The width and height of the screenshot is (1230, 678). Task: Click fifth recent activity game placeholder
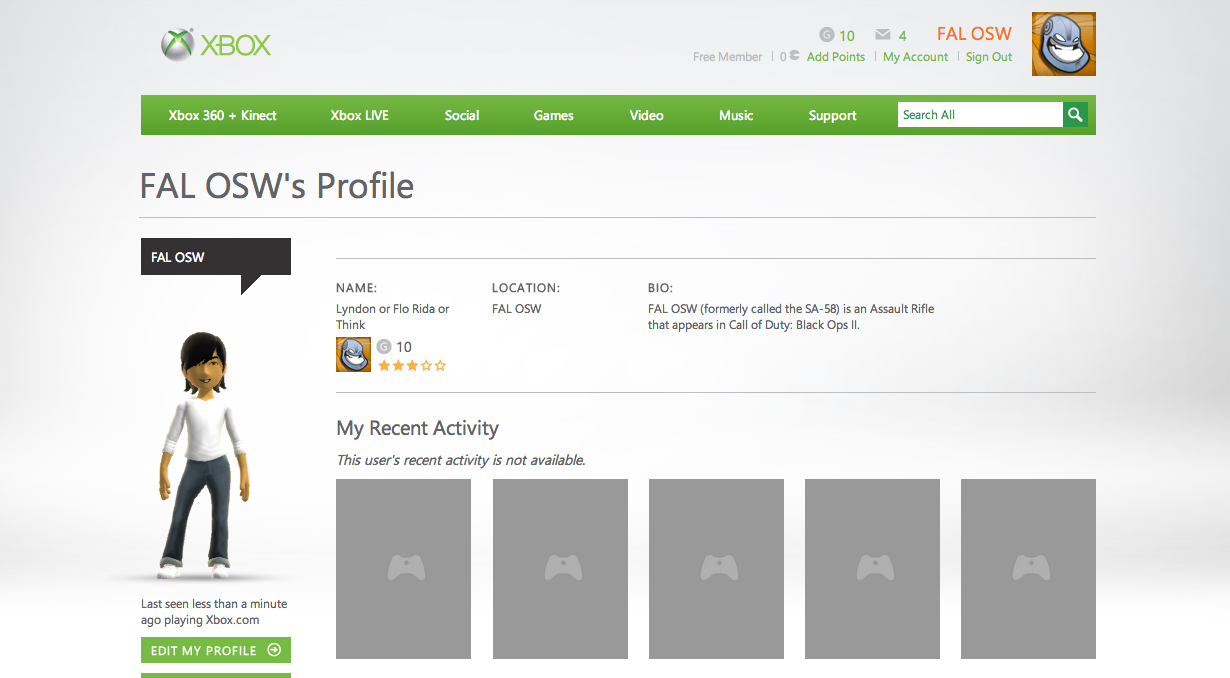1028,569
